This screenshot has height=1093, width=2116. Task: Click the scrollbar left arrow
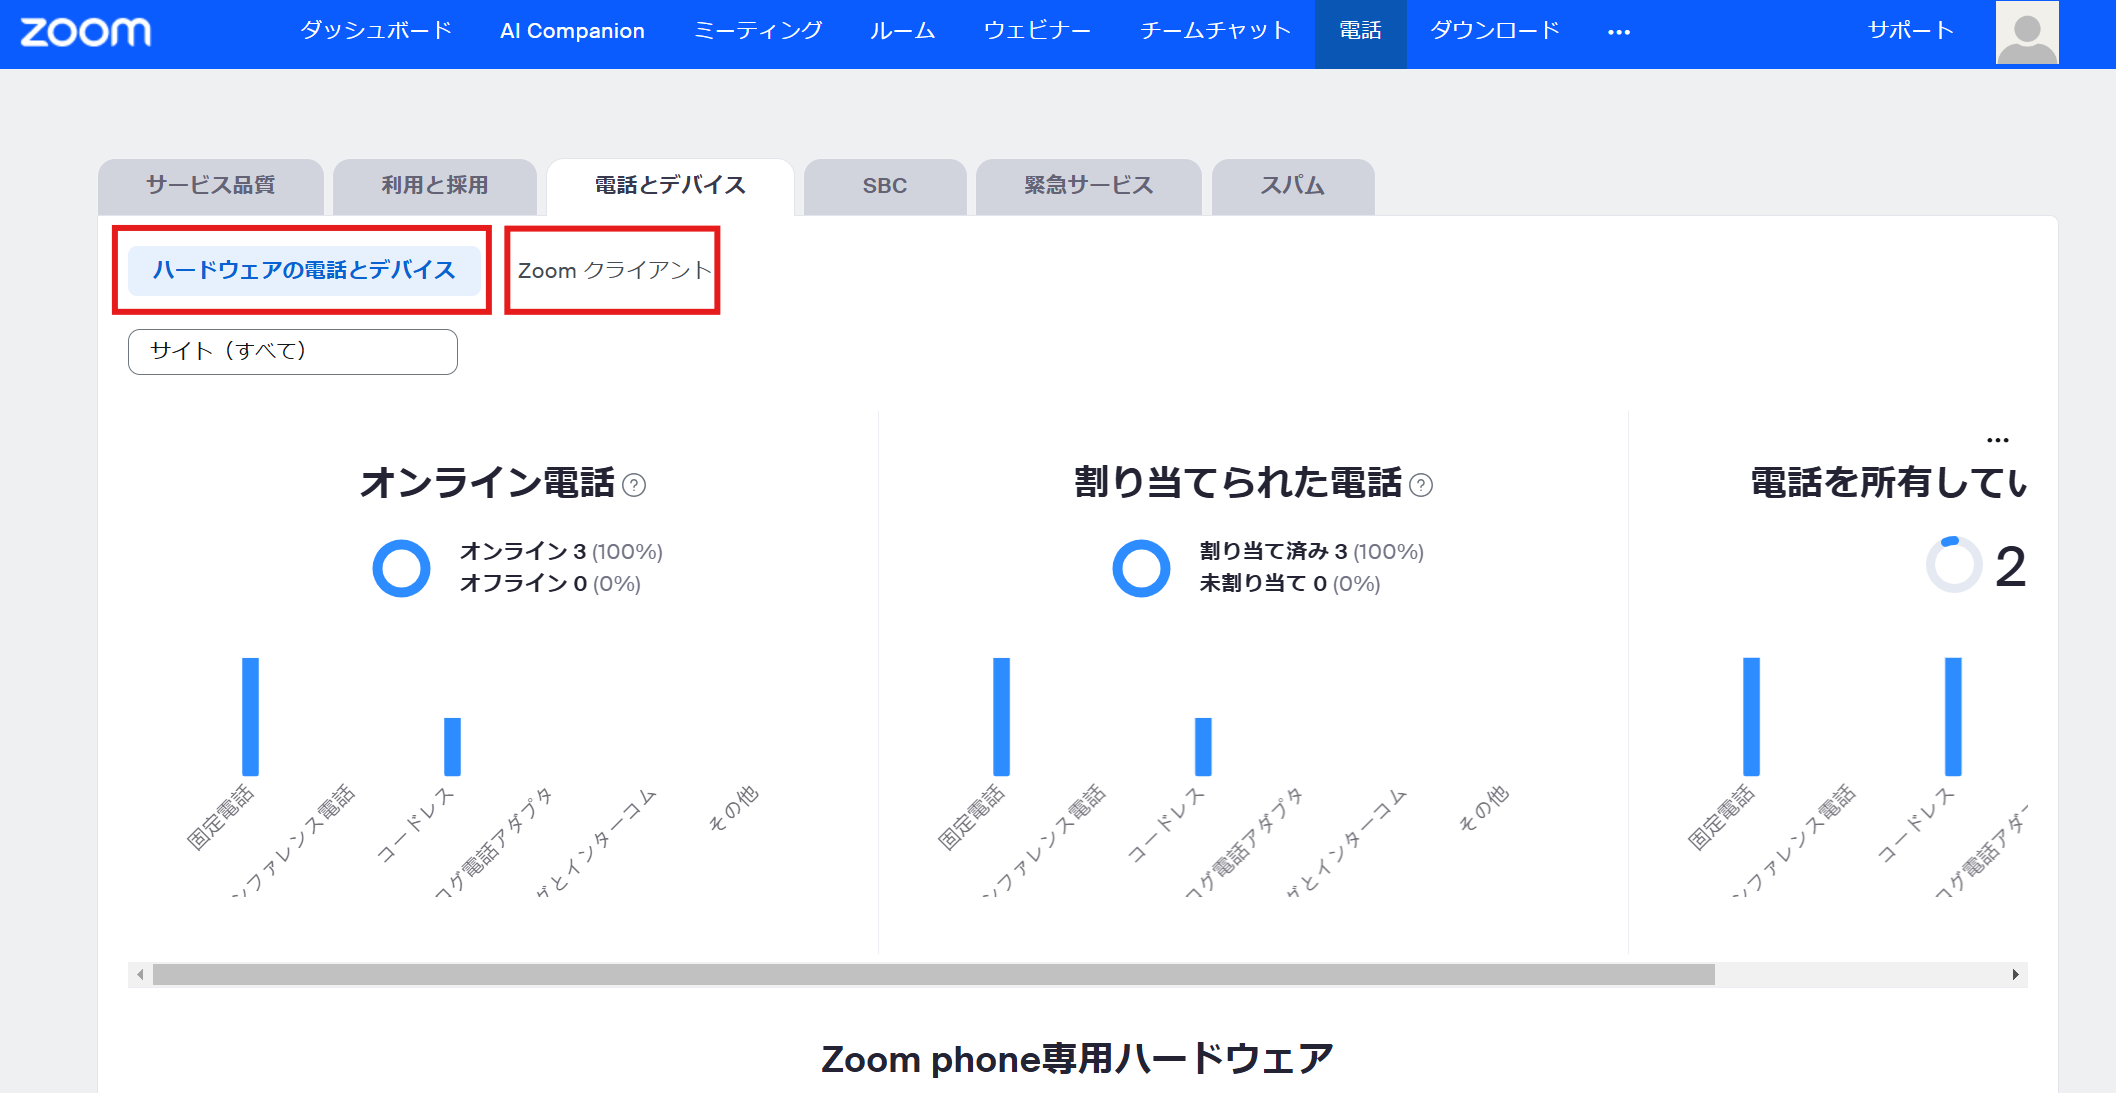[140, 975]
